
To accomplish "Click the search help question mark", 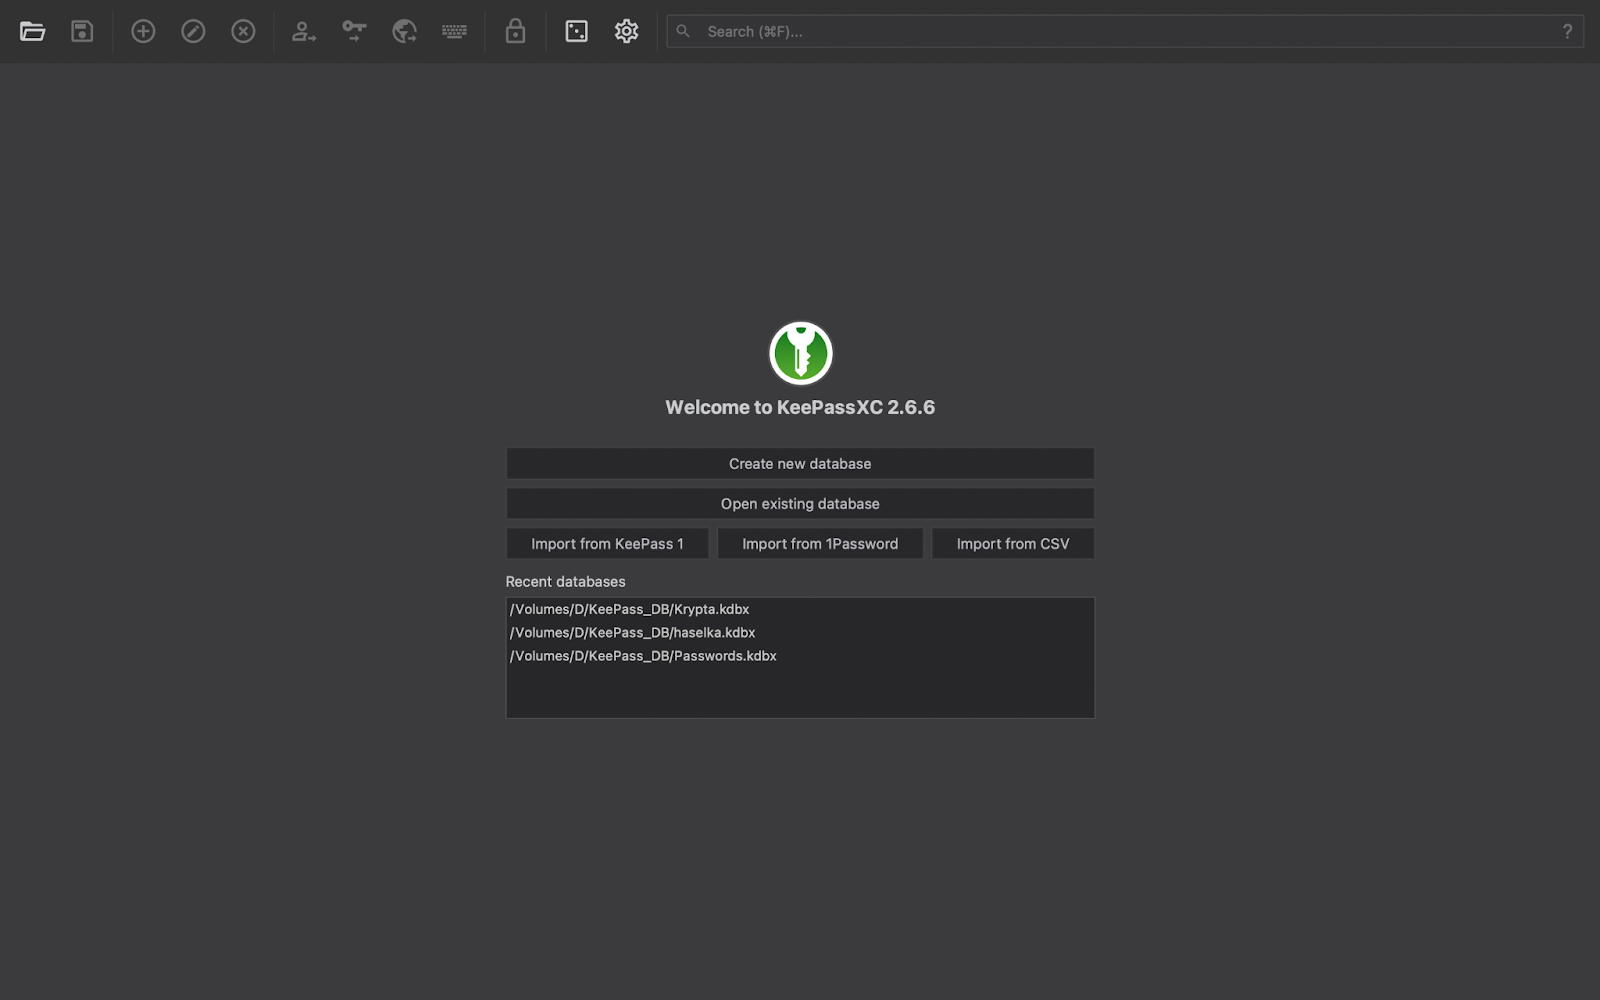I will (1567, 31).
